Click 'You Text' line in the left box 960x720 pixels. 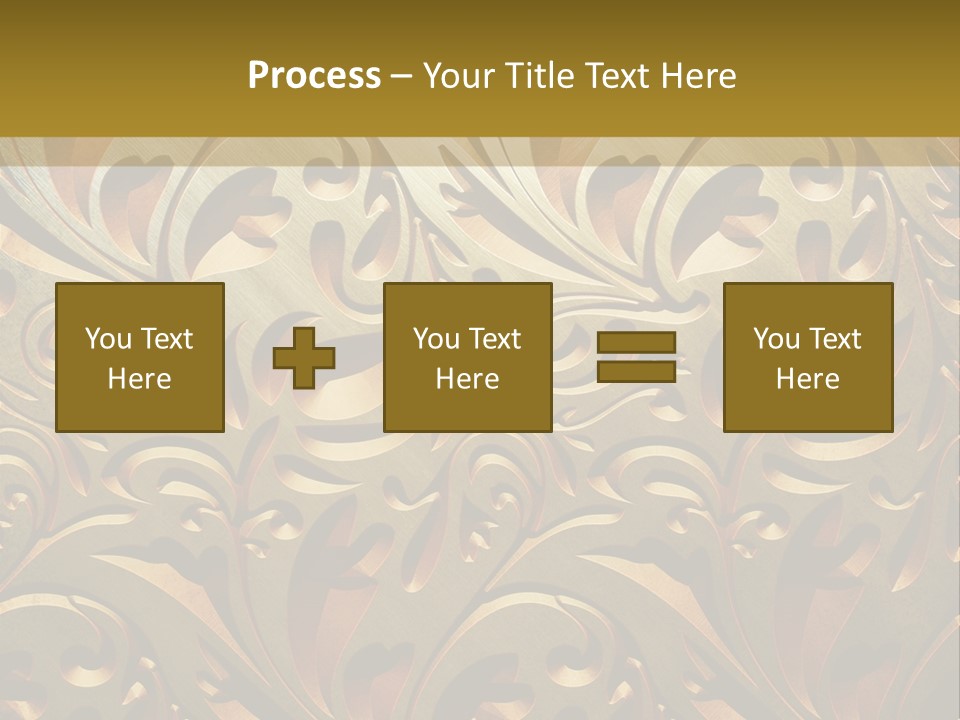pyautogui.click(x=140, y=339)
